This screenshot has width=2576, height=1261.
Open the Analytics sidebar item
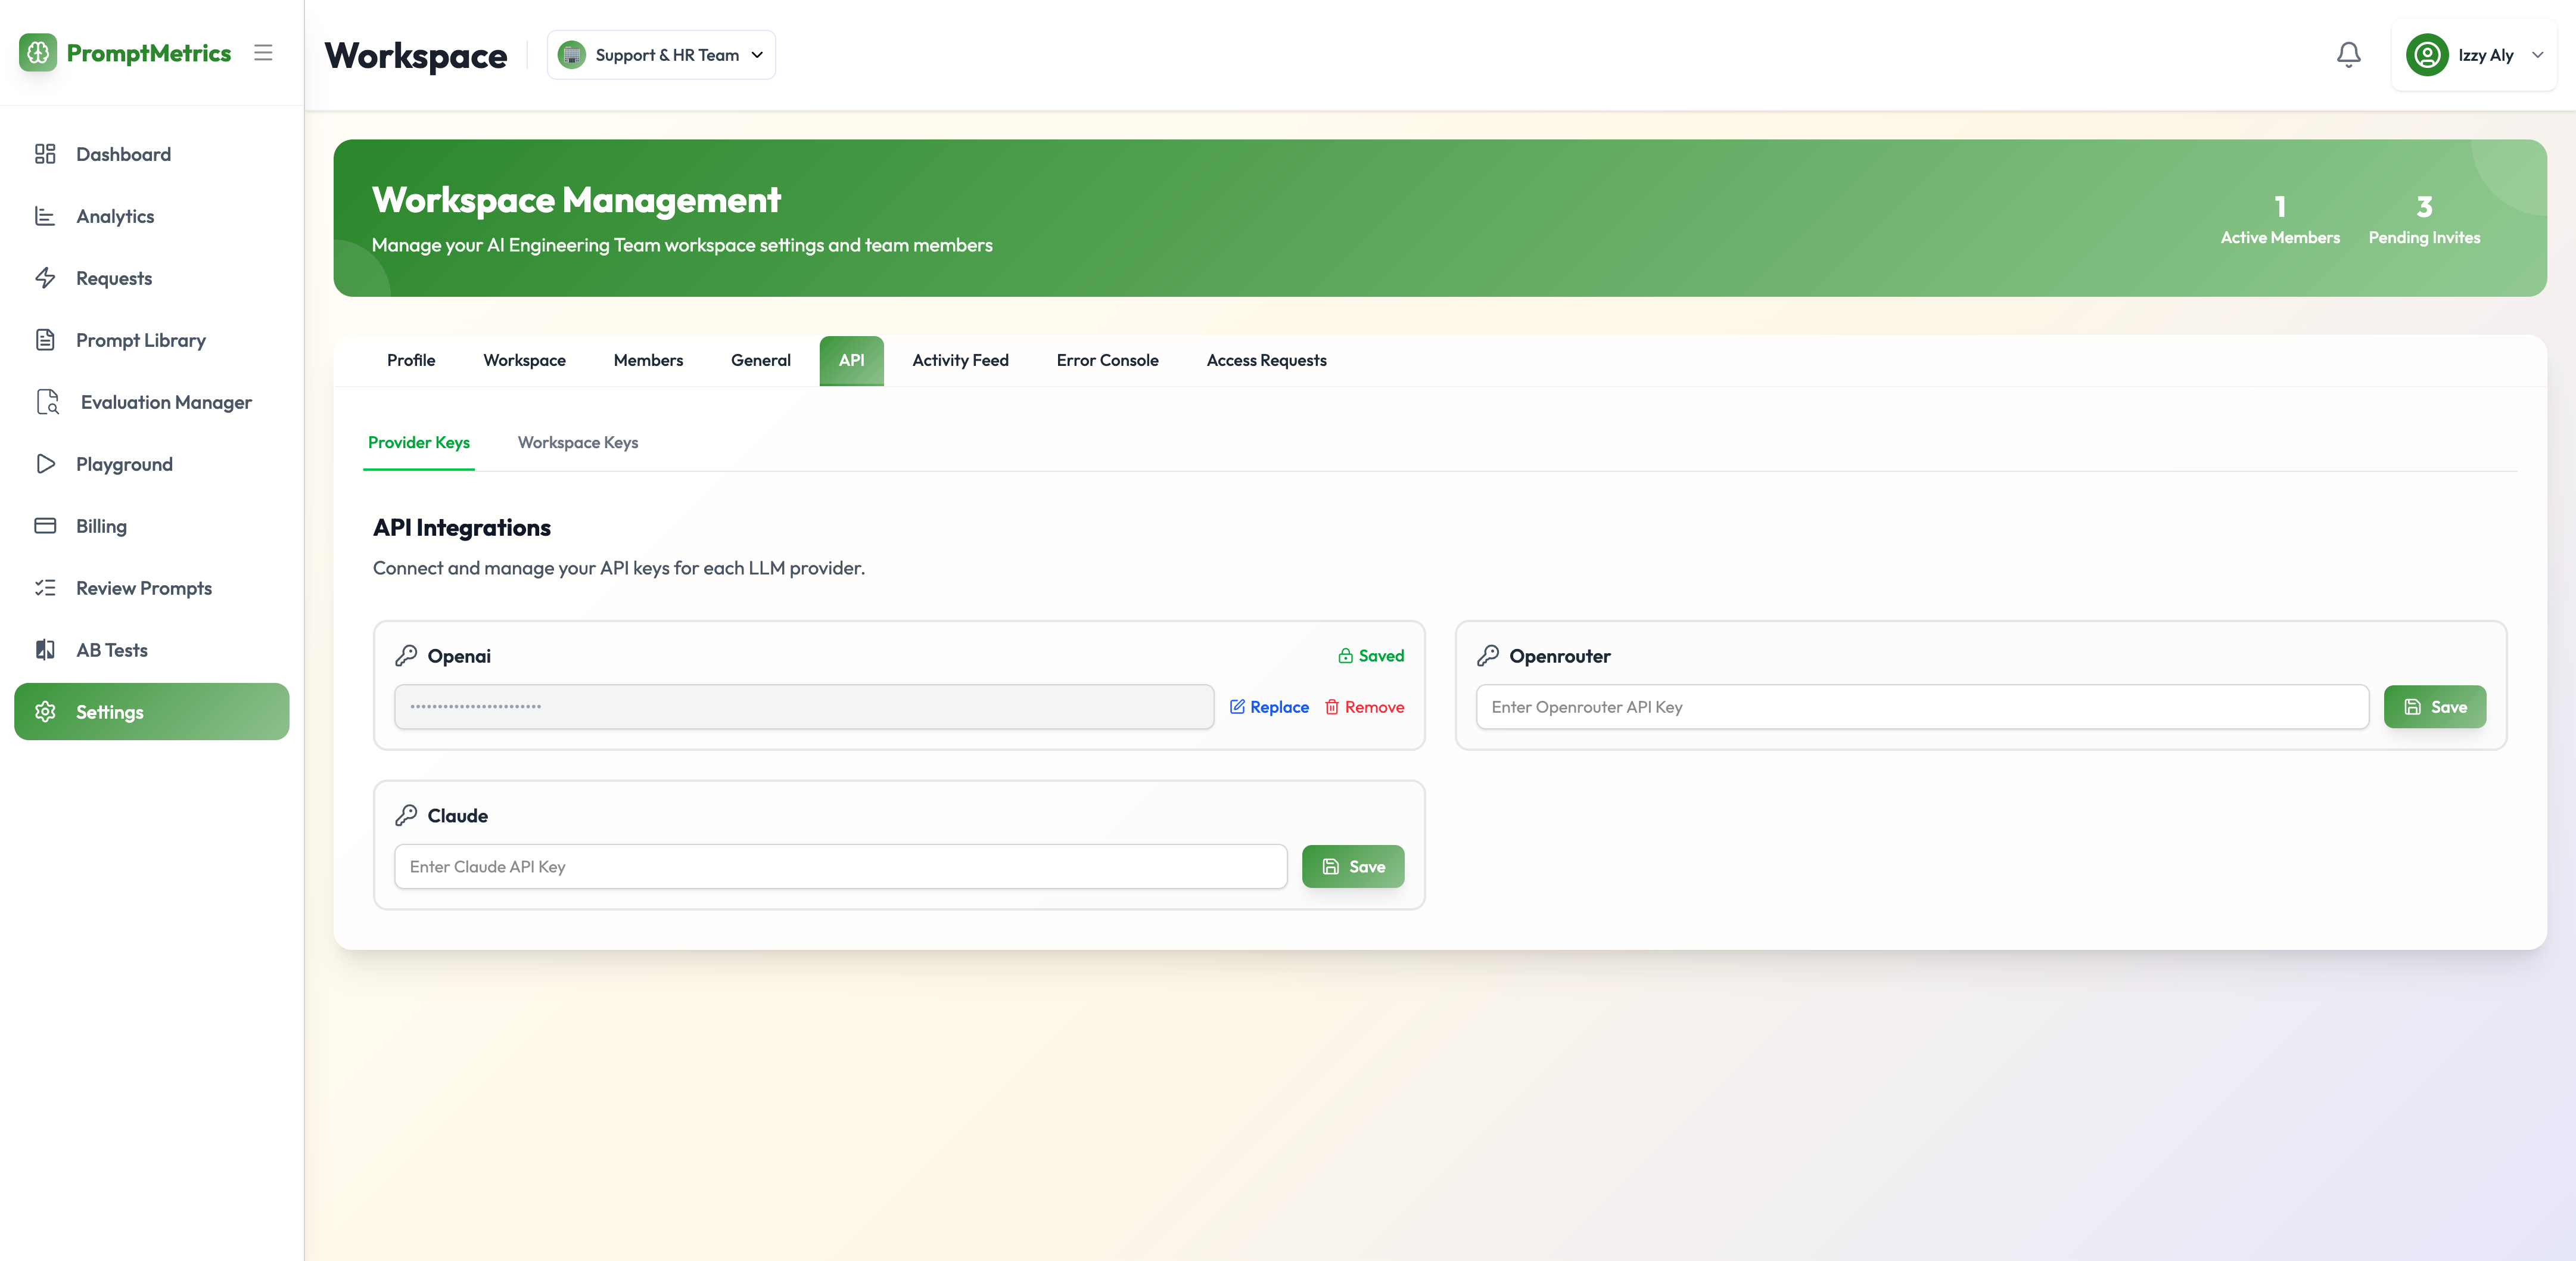pyautogui.click(x=114, y=216)
